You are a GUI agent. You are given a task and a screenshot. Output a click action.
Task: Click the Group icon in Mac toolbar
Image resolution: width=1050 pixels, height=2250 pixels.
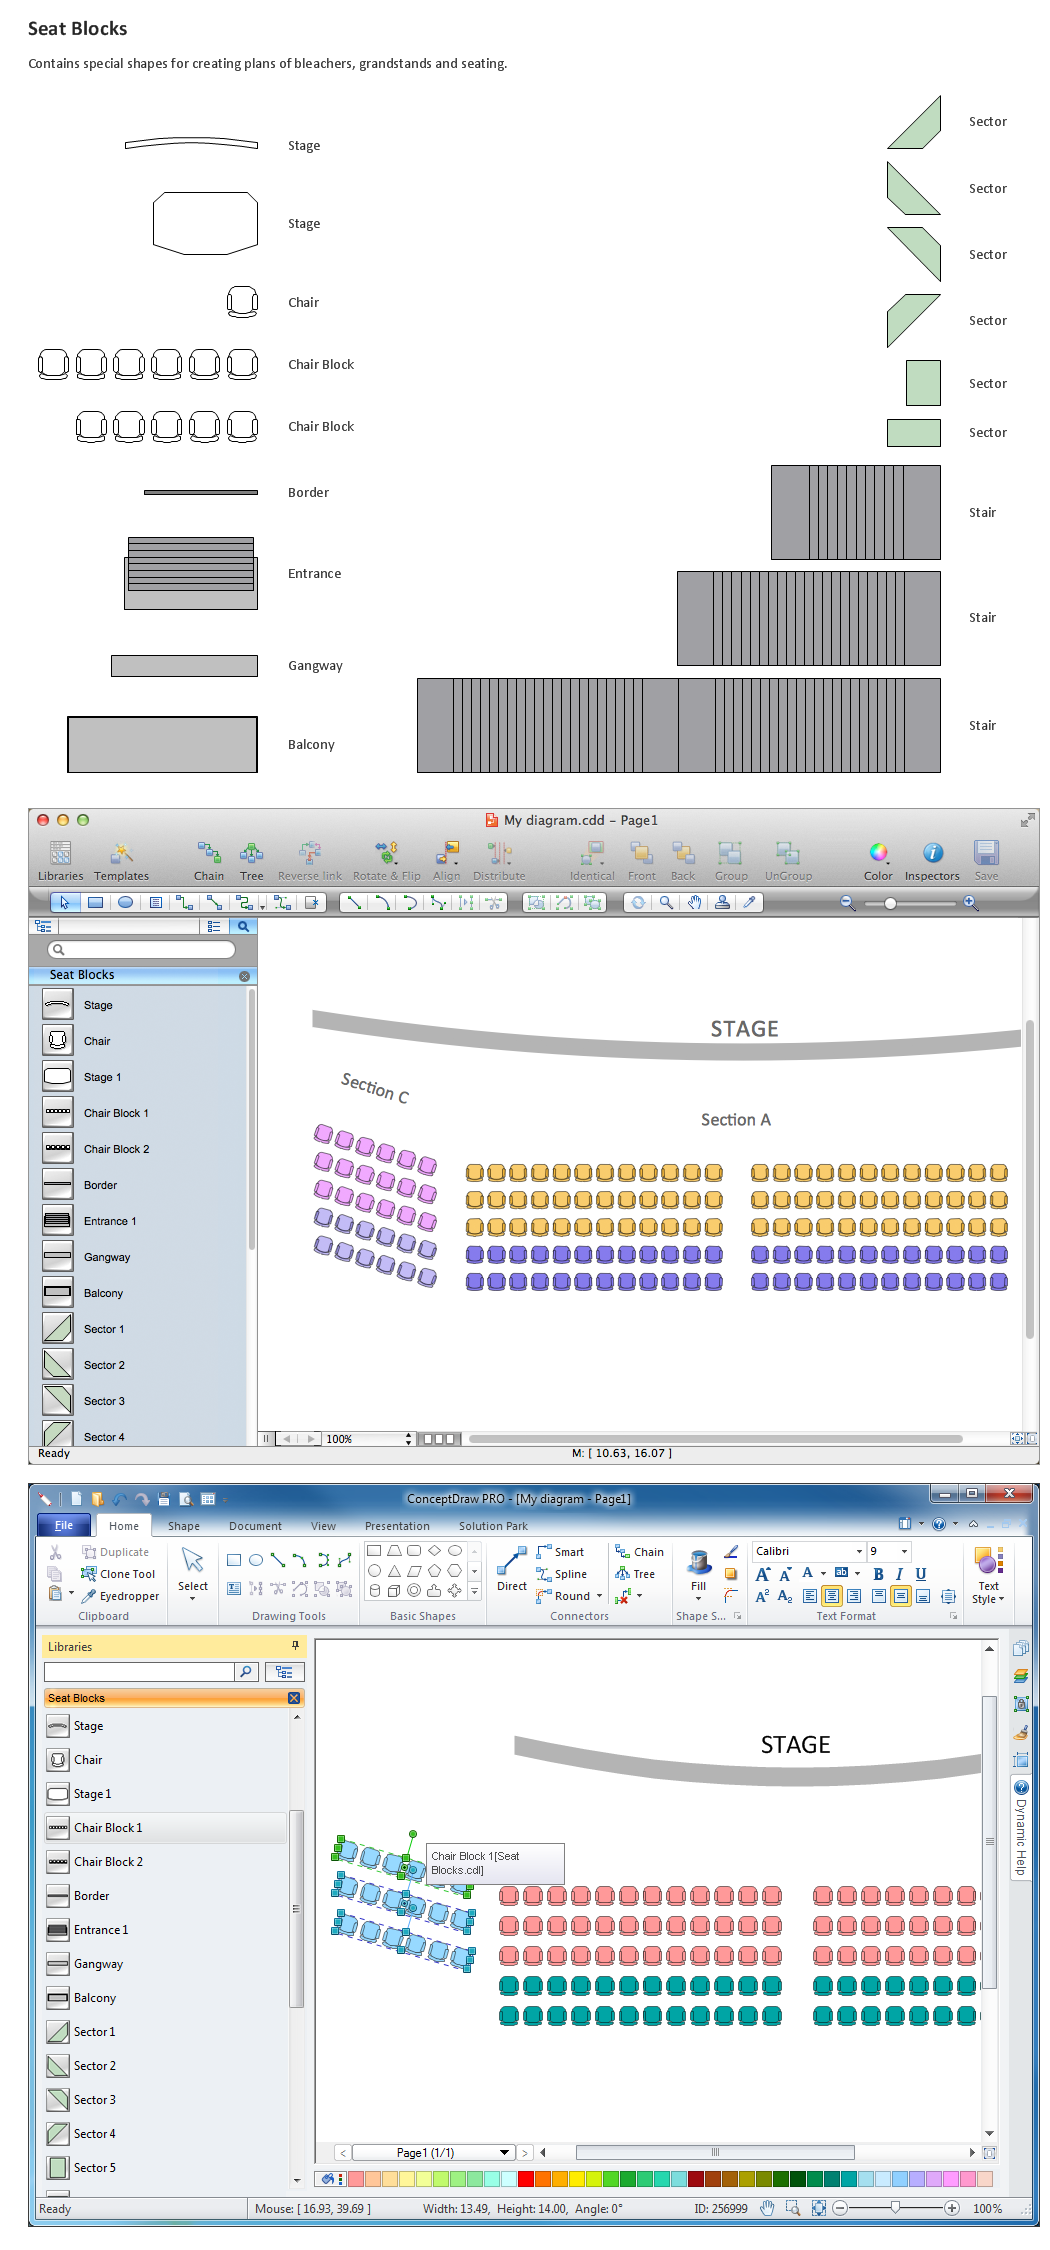731,860
